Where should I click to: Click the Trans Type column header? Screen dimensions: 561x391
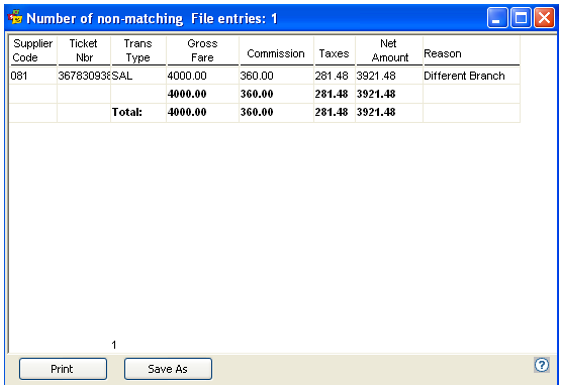coord(138,50)
